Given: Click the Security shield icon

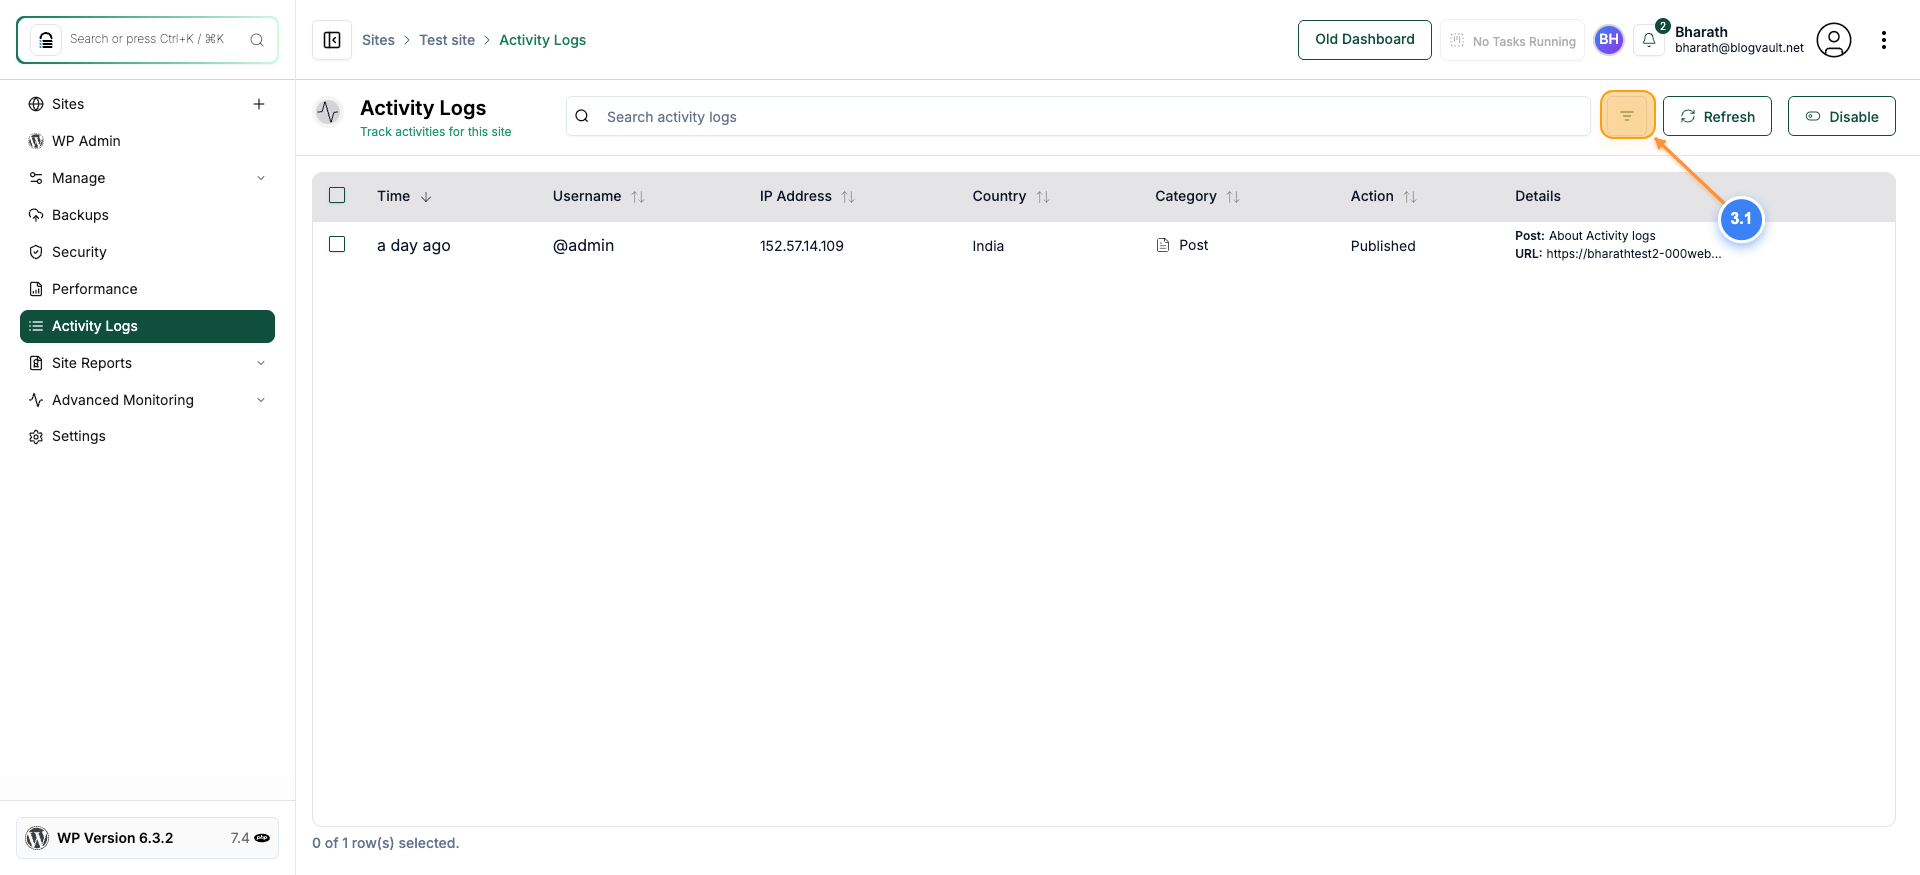Looking at the screenshot, I should 36,252.
